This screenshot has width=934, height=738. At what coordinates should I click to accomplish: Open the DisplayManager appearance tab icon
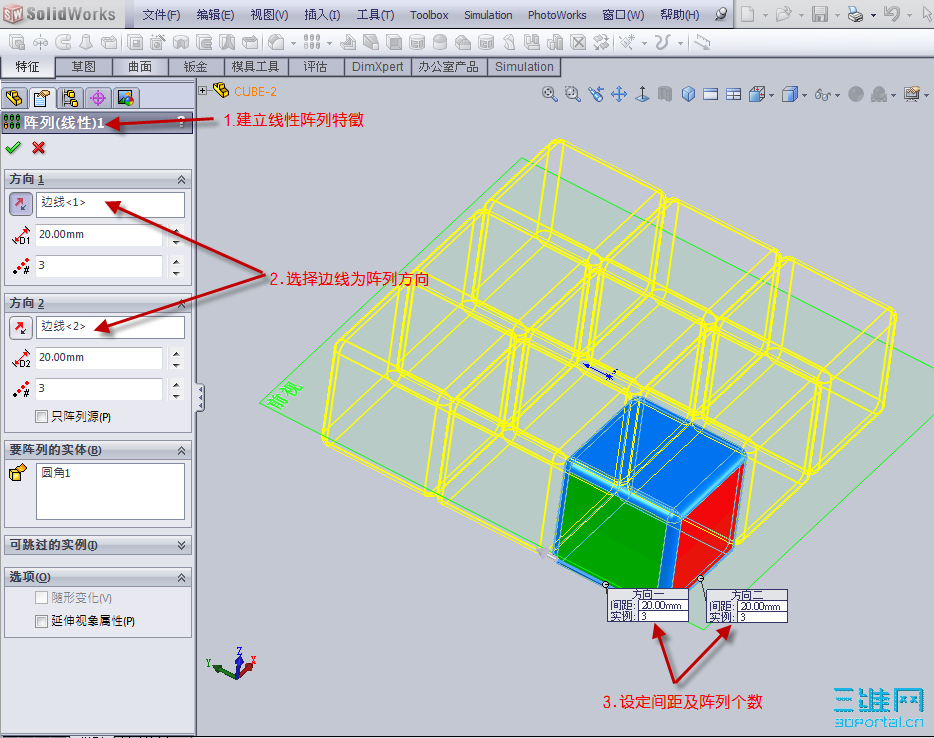[126, 98]
